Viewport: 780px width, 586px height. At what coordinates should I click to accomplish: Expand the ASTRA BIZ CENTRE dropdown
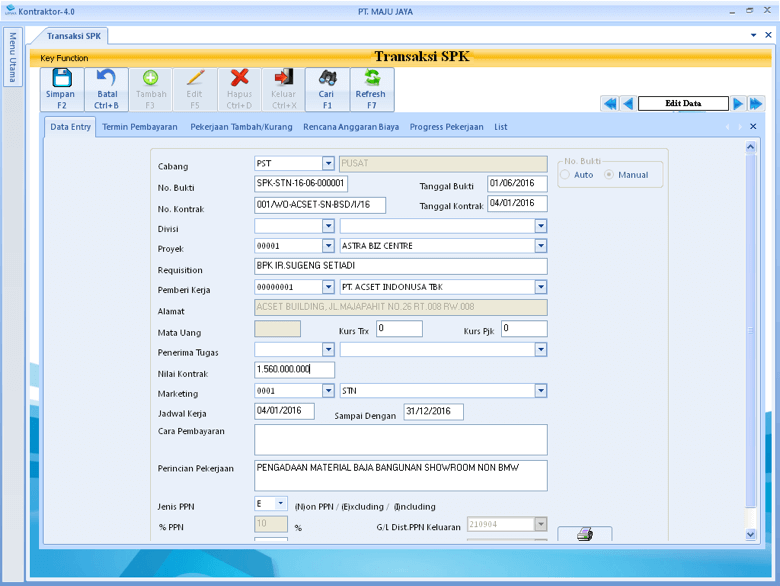(541, 246)
